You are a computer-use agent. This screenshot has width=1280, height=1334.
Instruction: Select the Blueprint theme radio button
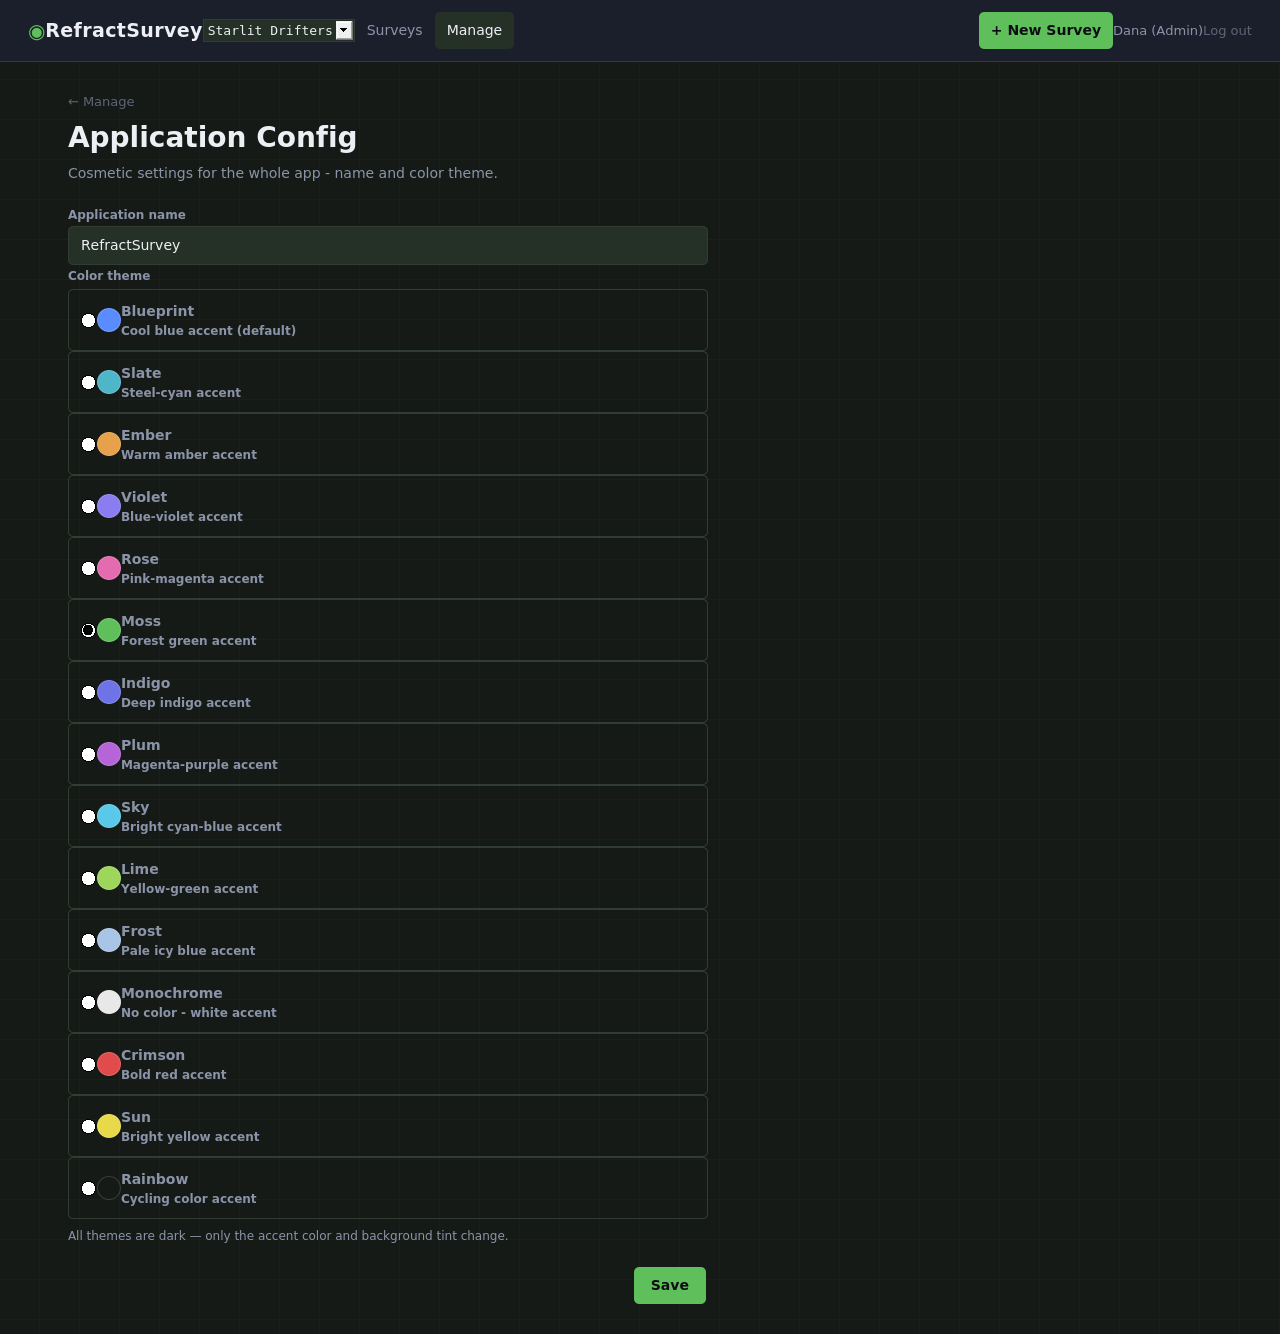[x=88, y=320]
